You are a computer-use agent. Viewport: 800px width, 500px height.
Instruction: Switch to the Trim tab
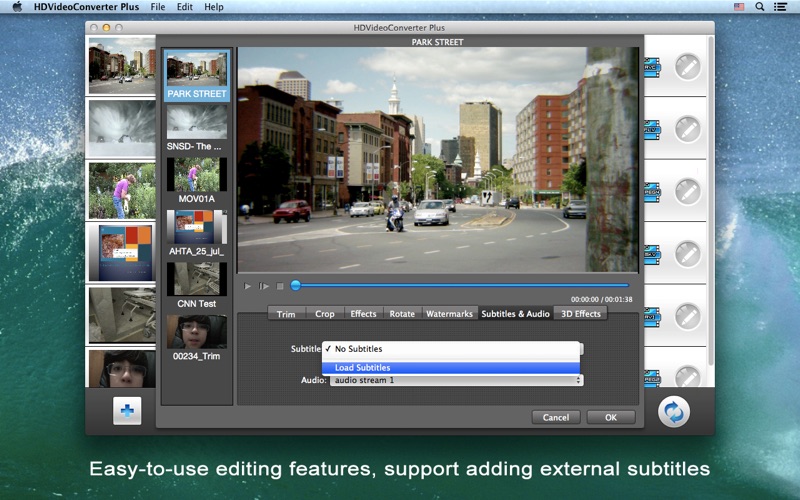click(286, 314)
